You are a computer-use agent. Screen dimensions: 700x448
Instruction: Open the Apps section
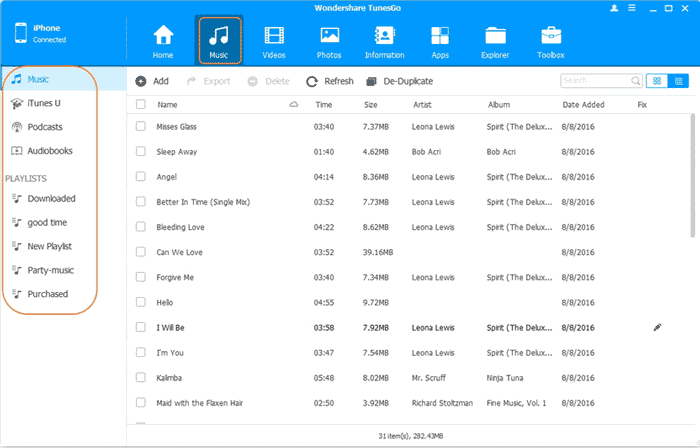coord(440,41)
